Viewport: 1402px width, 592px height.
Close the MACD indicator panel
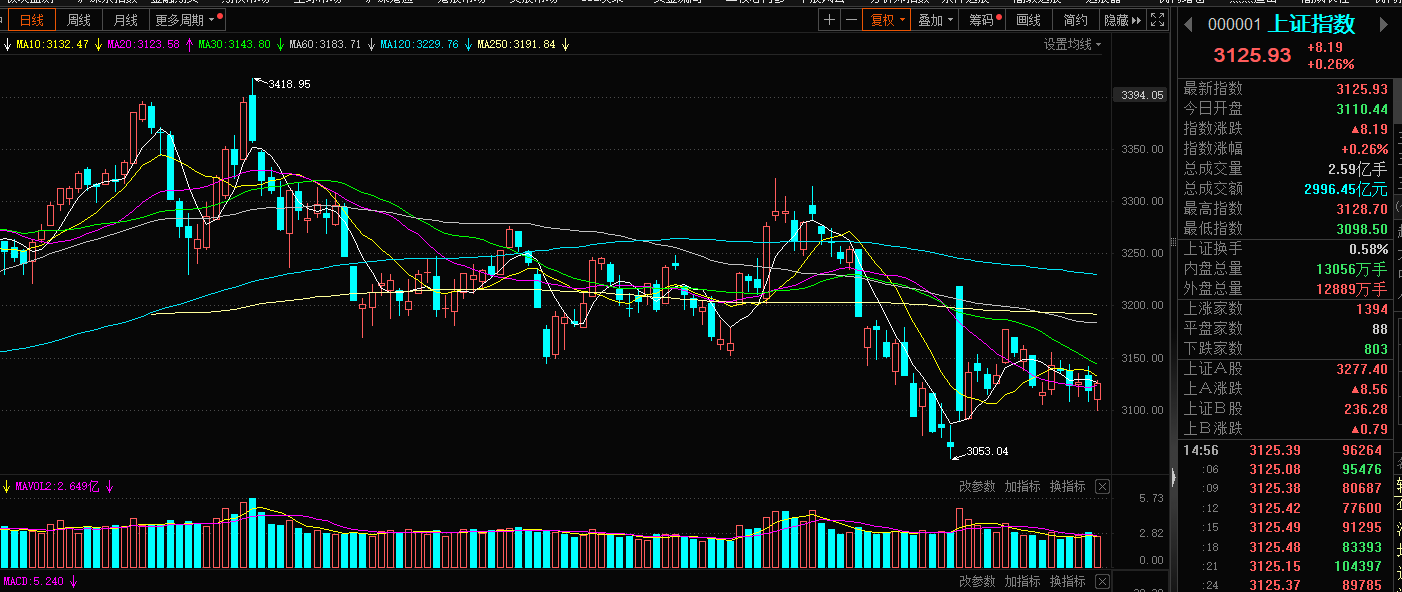pos(1102,581)
